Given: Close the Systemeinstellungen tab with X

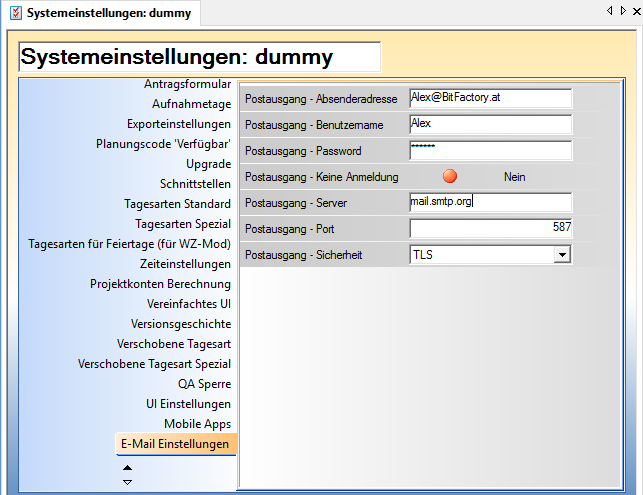Looking at the screenshot, I should coord(637,11).
